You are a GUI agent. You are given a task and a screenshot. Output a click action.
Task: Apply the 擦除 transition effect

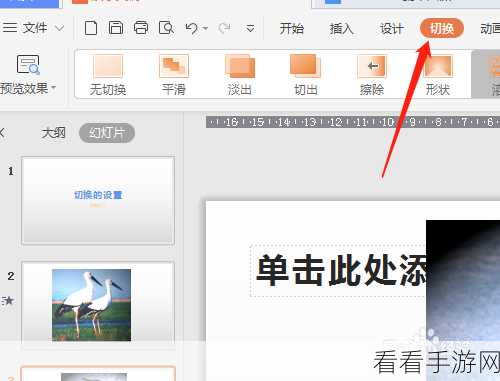coord(372,75)
